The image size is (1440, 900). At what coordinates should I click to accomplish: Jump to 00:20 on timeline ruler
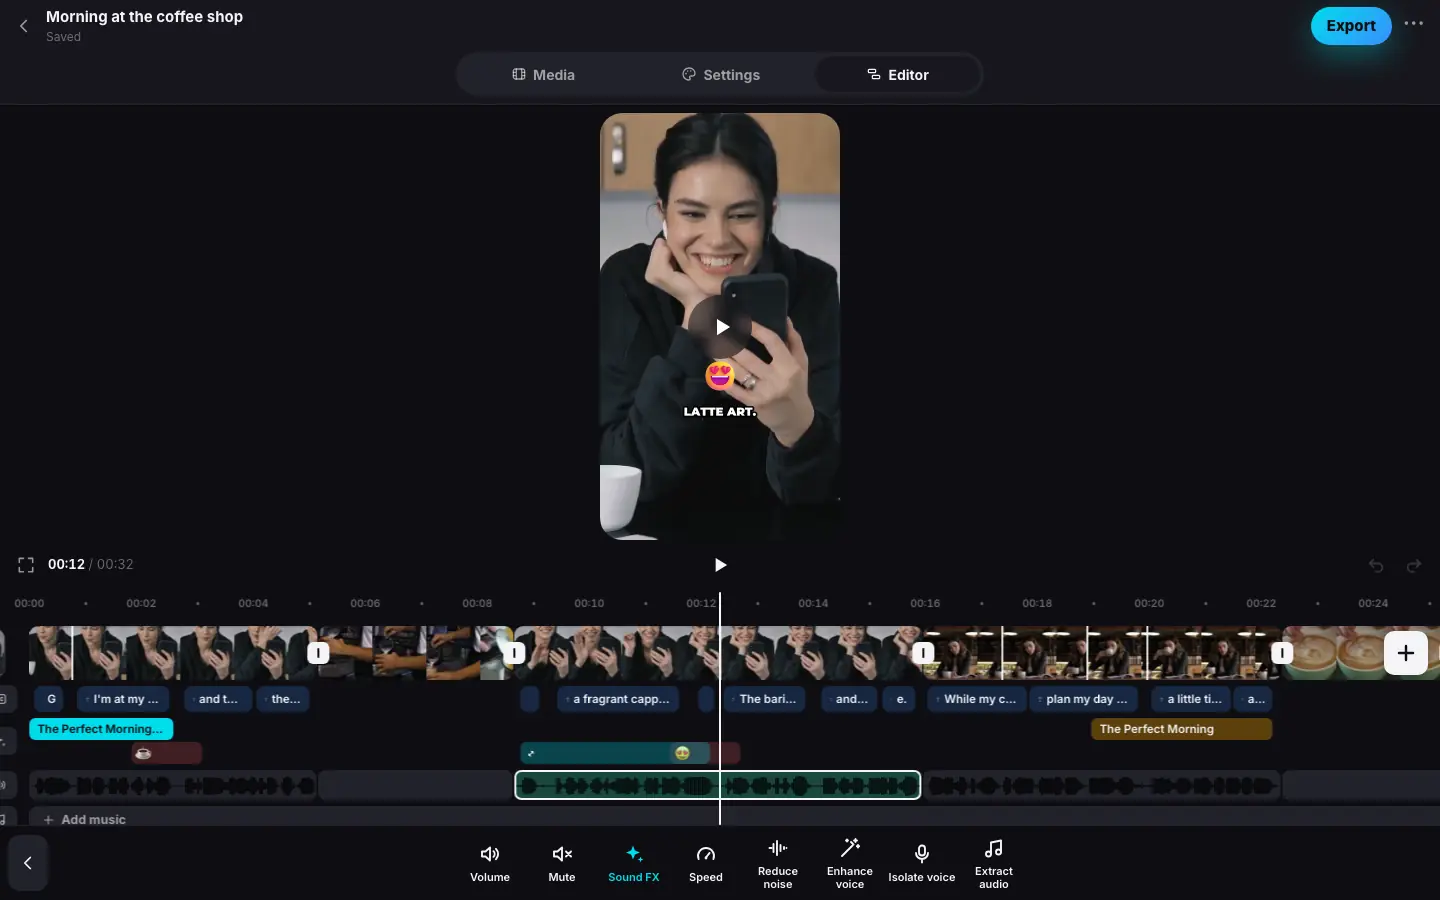tap(1149, 603)
